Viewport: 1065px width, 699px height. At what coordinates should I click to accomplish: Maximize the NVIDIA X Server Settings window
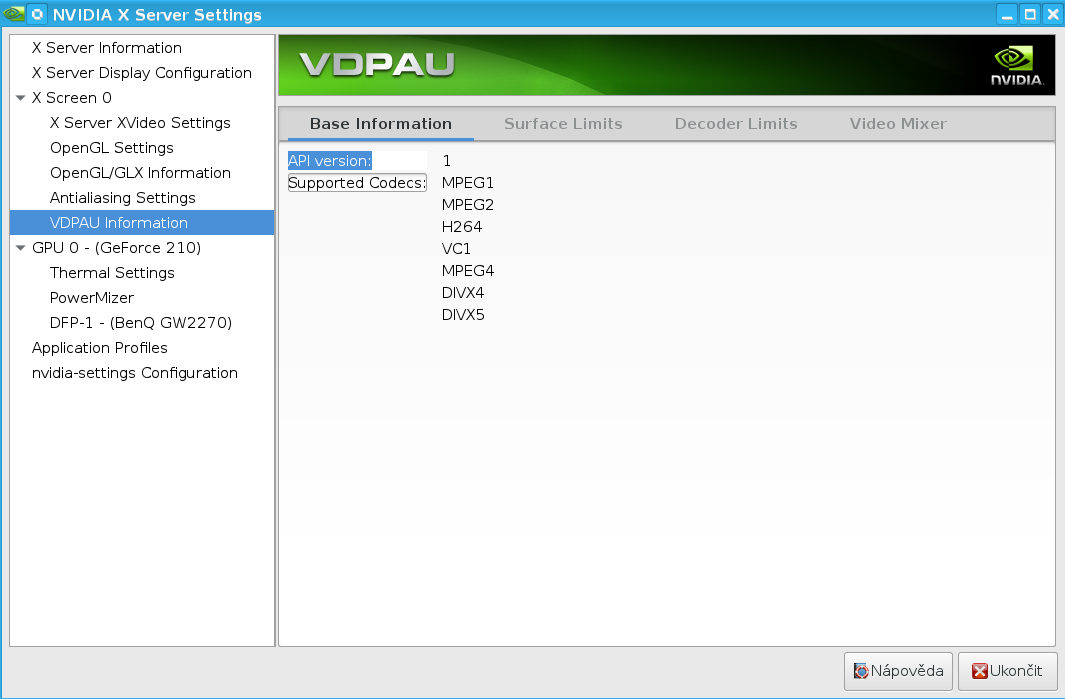tap(1030, 14)
